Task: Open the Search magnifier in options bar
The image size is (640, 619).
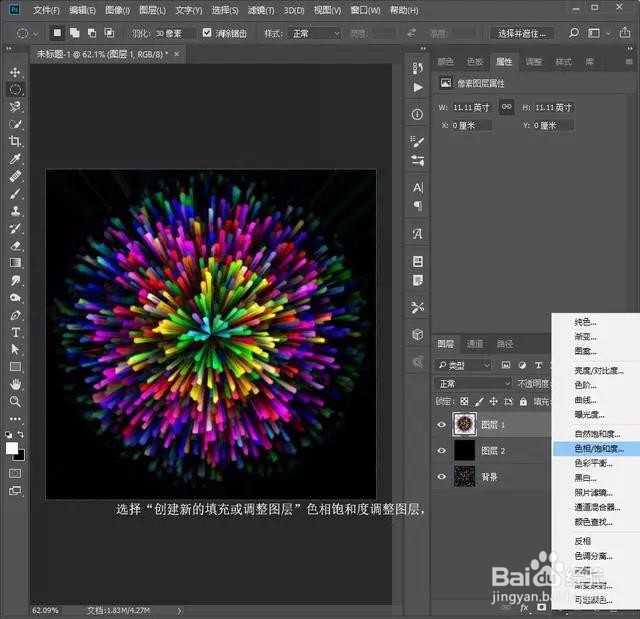Action: pos(573,33)
